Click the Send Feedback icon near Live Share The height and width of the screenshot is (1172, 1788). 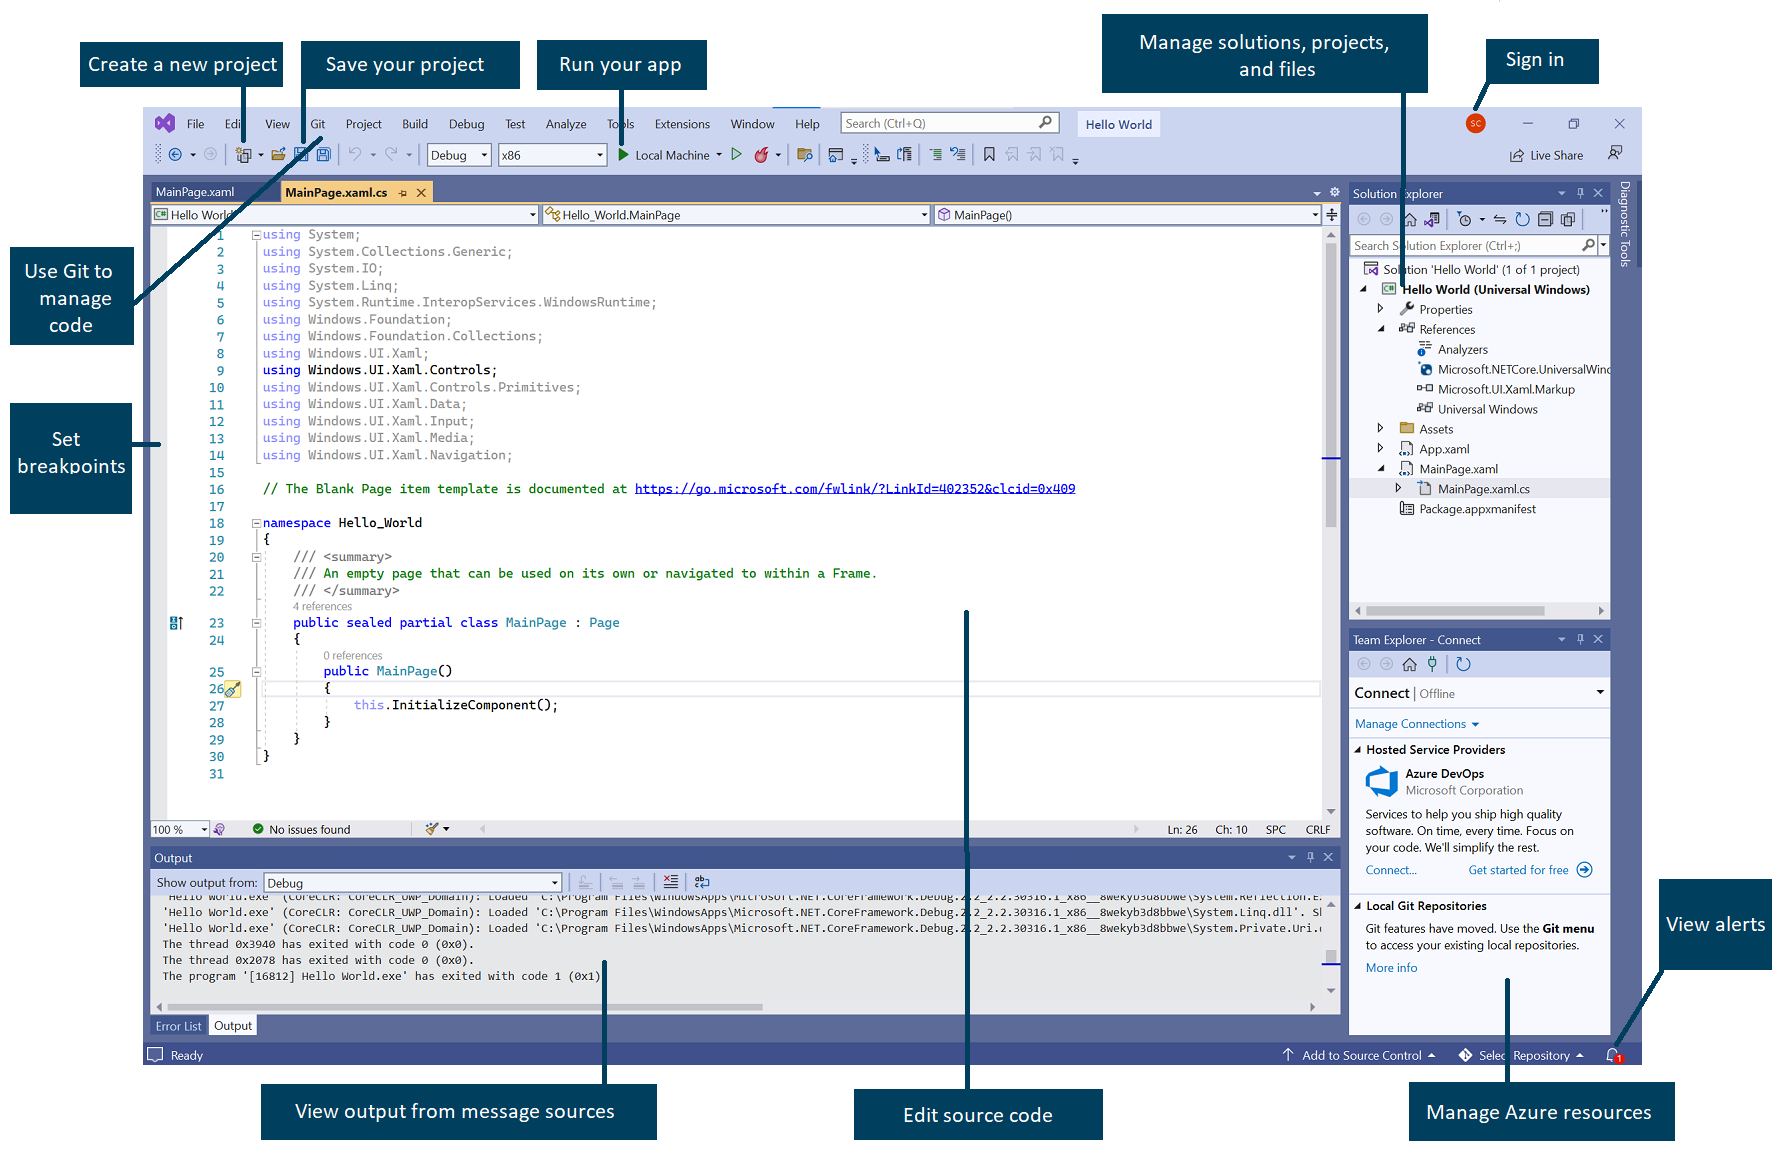pyautogui.click(x=1615, y=153)
